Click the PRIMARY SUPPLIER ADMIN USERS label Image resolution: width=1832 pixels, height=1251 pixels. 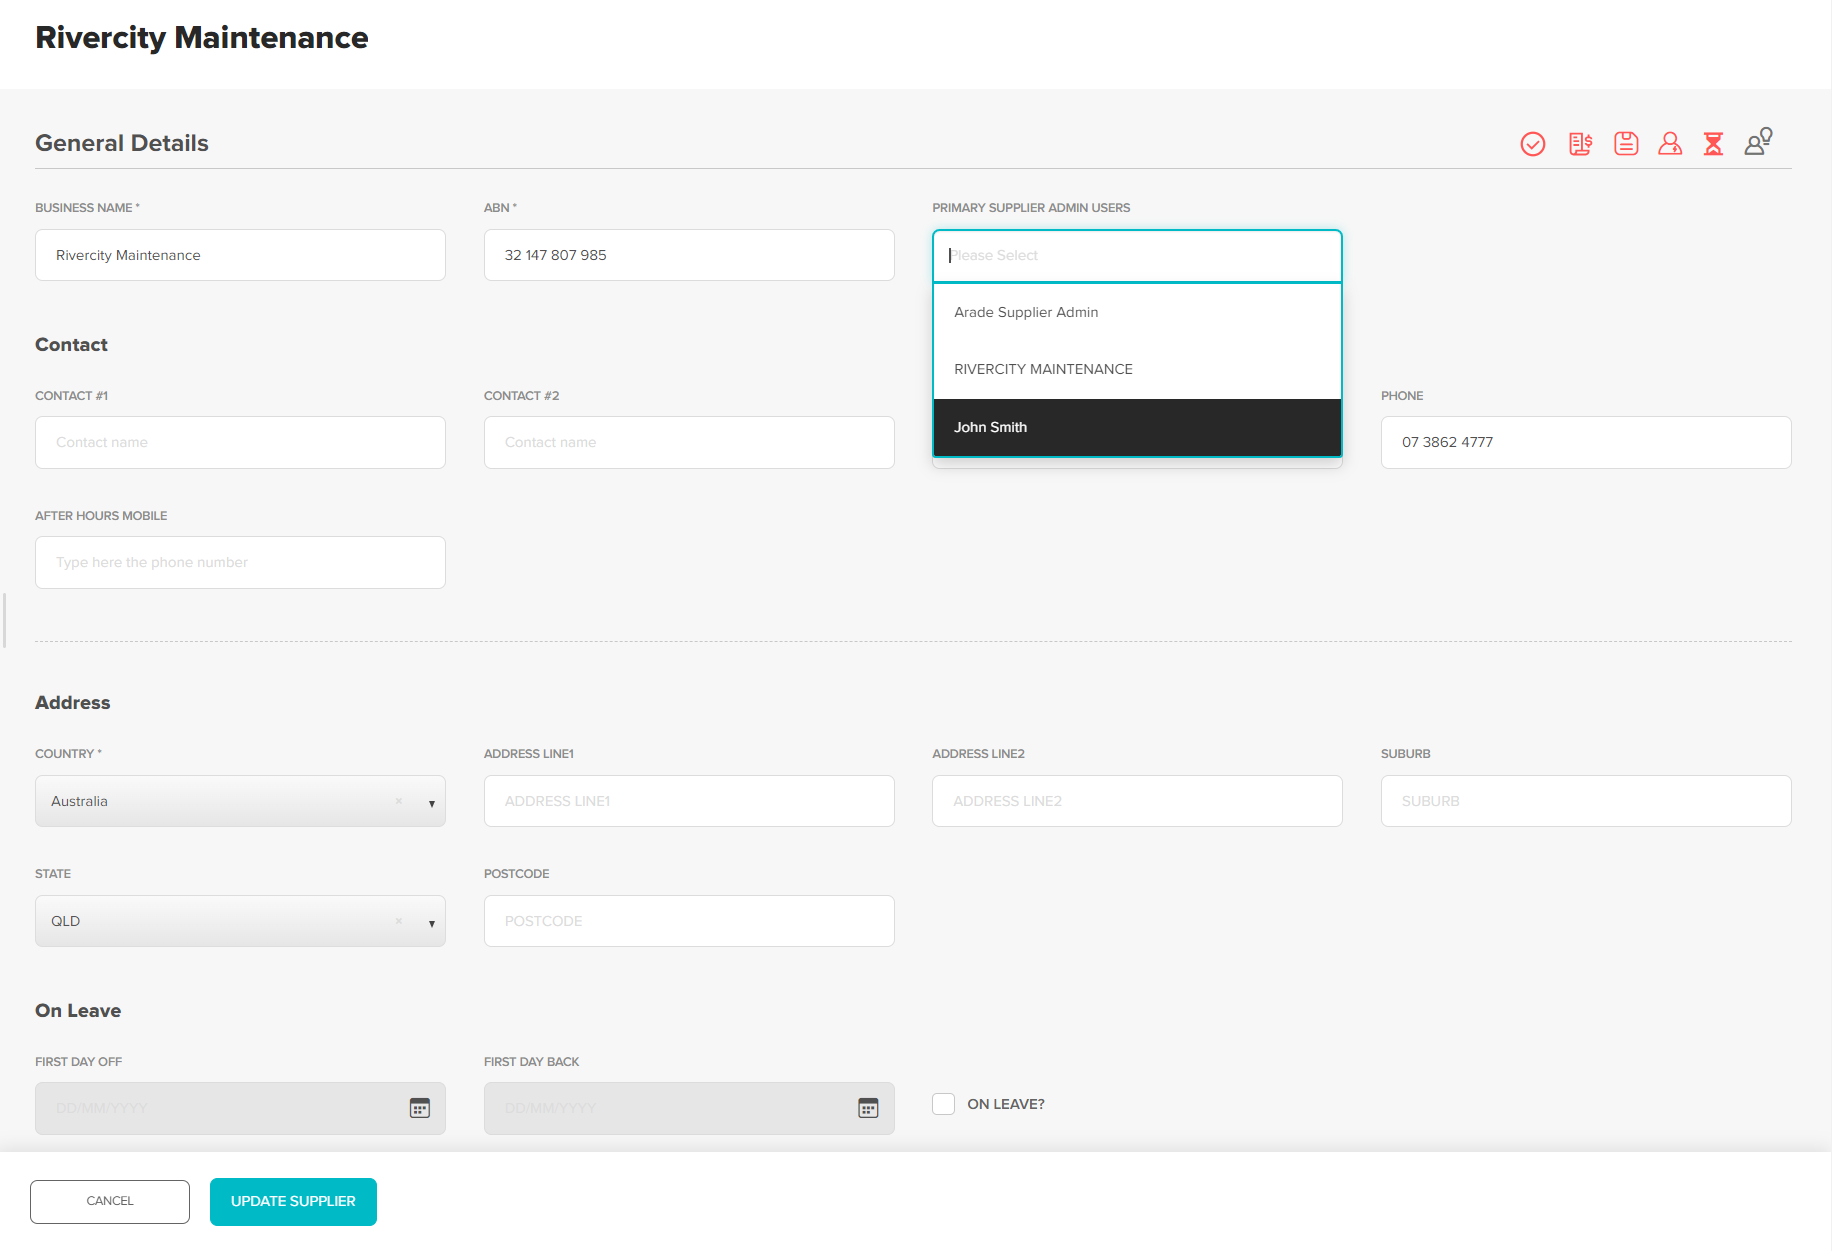pos(1031,208)
